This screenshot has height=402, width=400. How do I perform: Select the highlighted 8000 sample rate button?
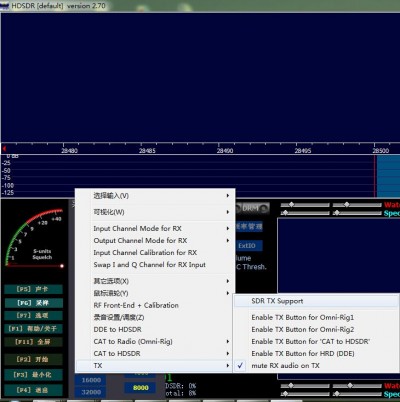[140, 388]
